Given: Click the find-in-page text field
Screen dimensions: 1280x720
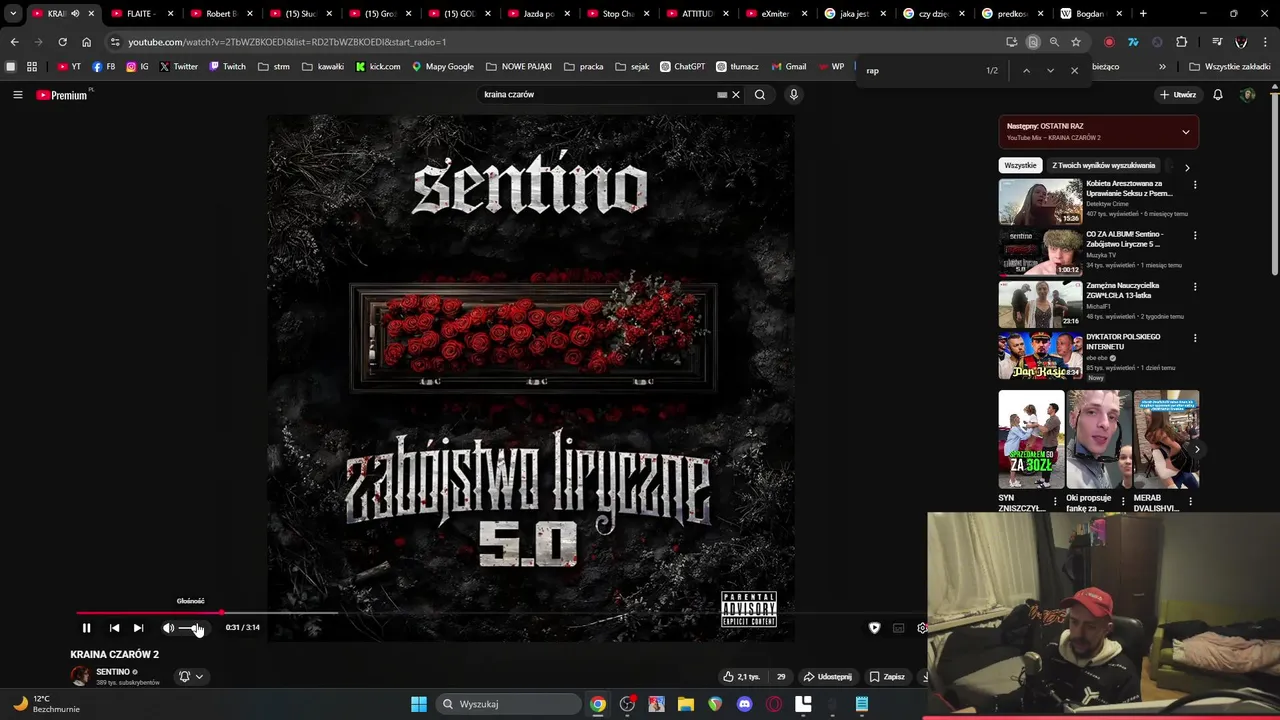Looking at the screenshot, I should click(920, 71).
